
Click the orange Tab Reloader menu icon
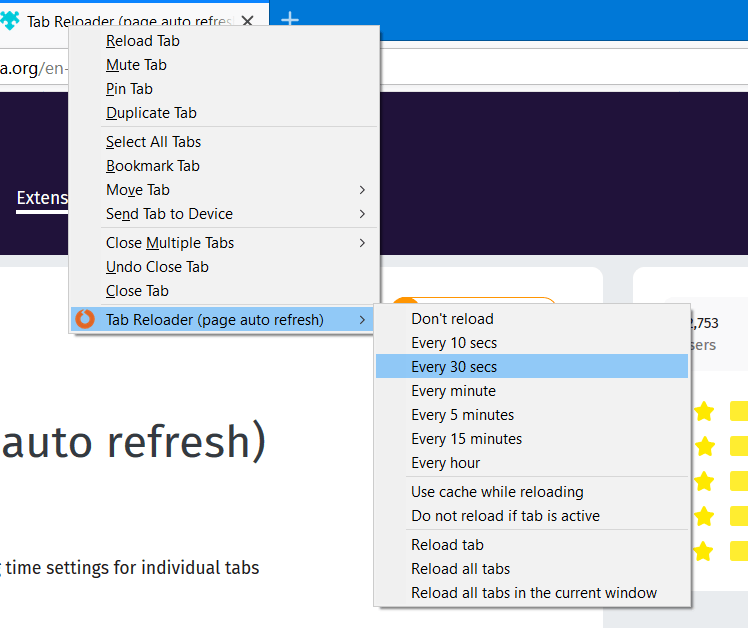[x=86, y=319]
